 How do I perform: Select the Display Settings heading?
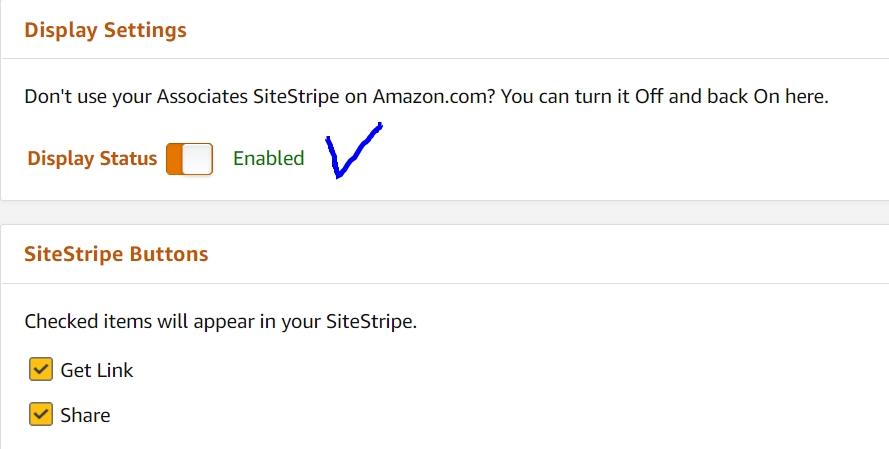click(105, 30)
